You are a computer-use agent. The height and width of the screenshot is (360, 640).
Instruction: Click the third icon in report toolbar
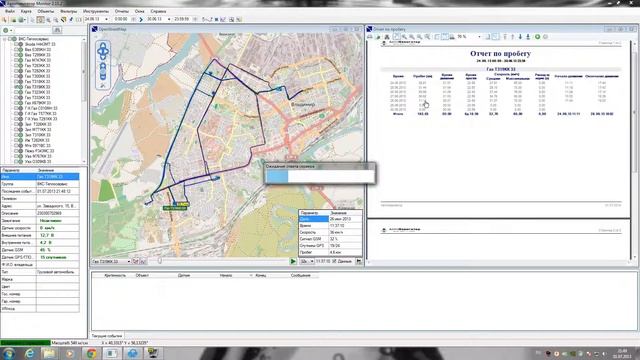387,37
